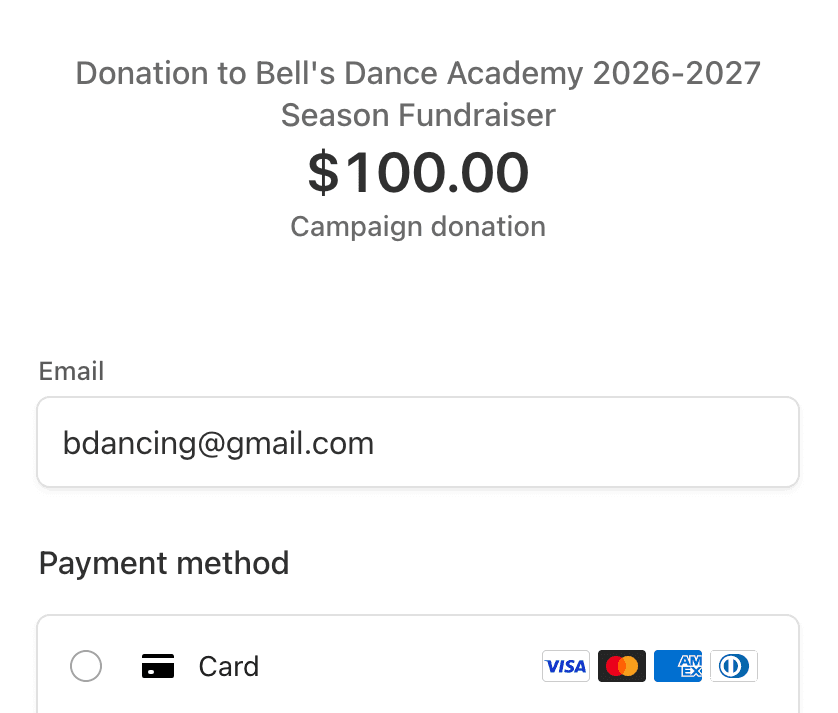Click the Payment method heading

click(164, 563)
